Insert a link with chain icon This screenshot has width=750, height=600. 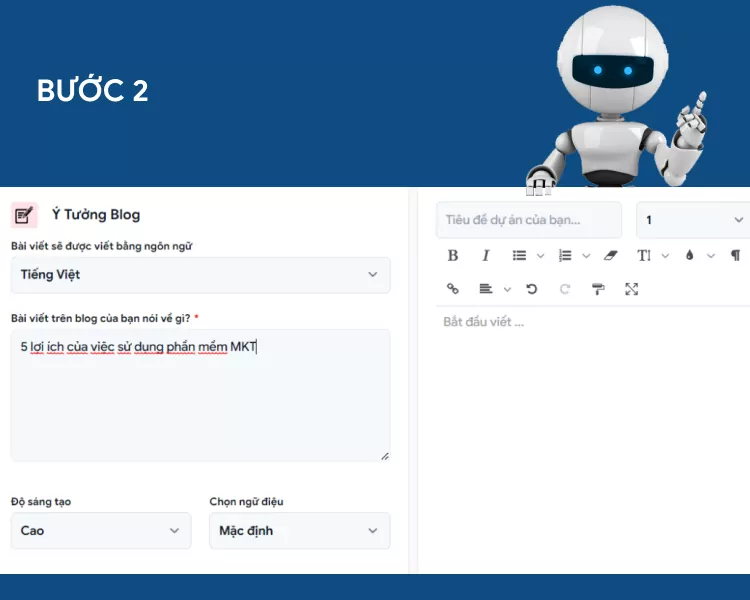point(452,289)
